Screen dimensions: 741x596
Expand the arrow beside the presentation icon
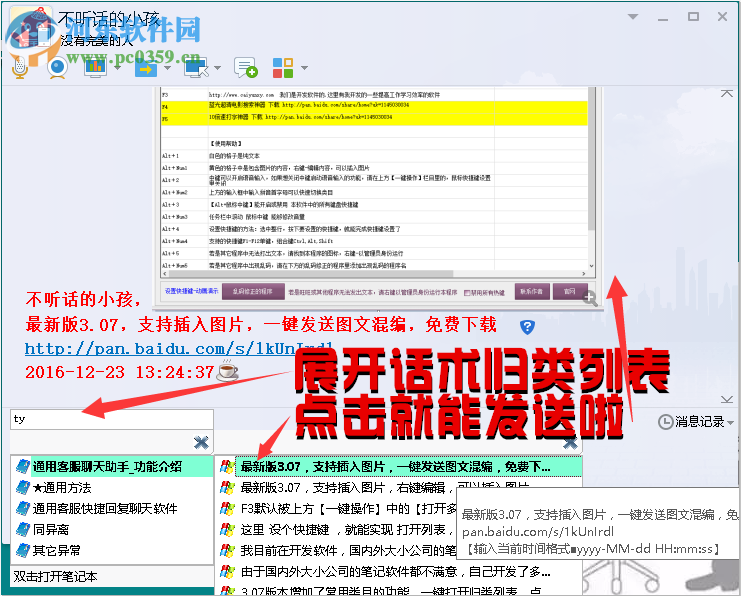118,68
